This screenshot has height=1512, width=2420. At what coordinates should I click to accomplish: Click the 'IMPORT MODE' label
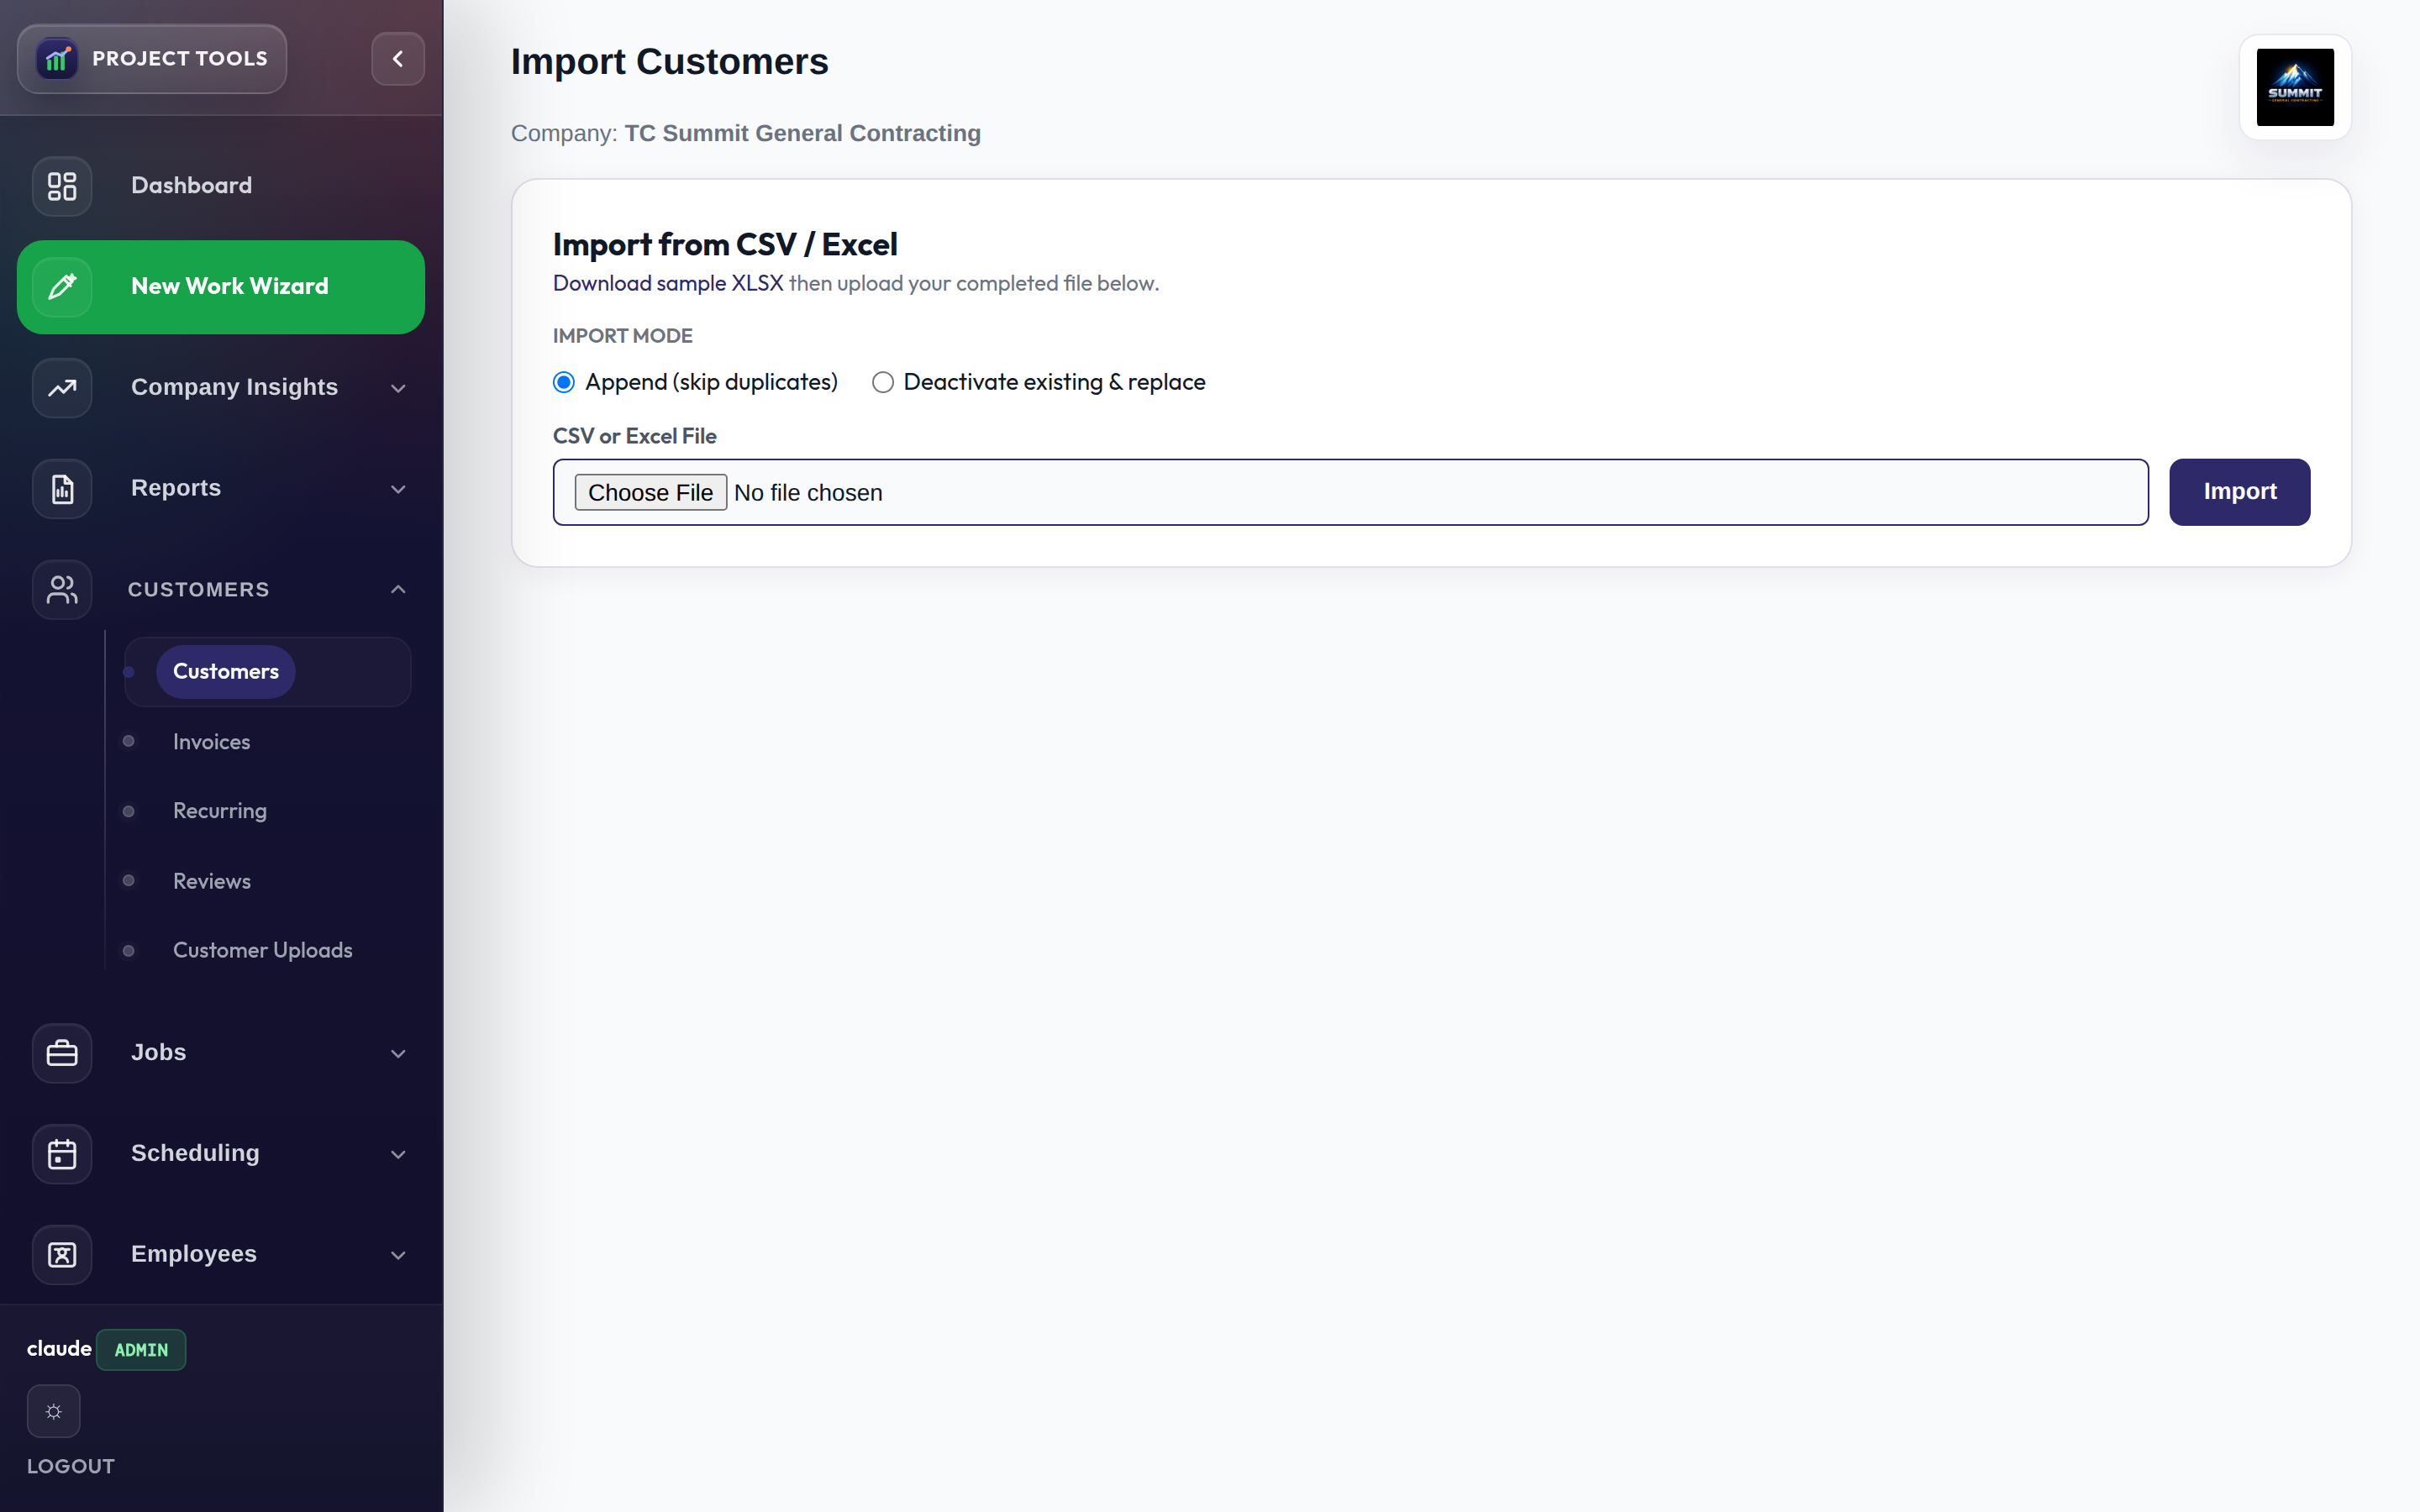(x=623, y=336)
